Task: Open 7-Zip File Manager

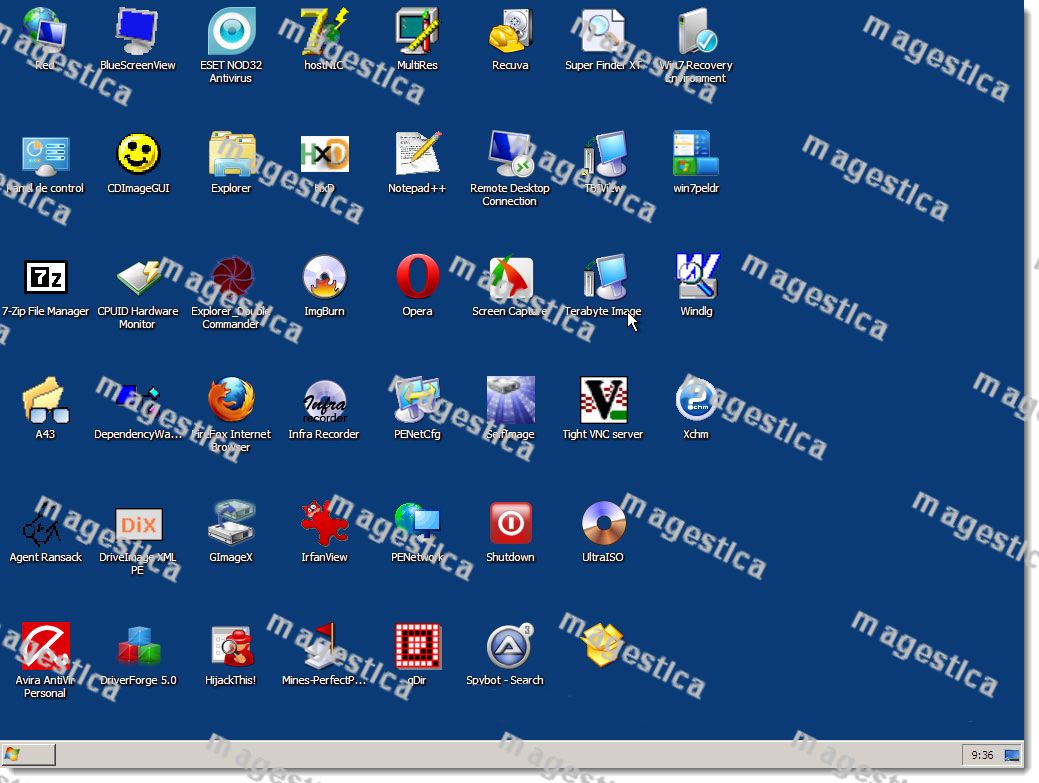Action: 45,278
